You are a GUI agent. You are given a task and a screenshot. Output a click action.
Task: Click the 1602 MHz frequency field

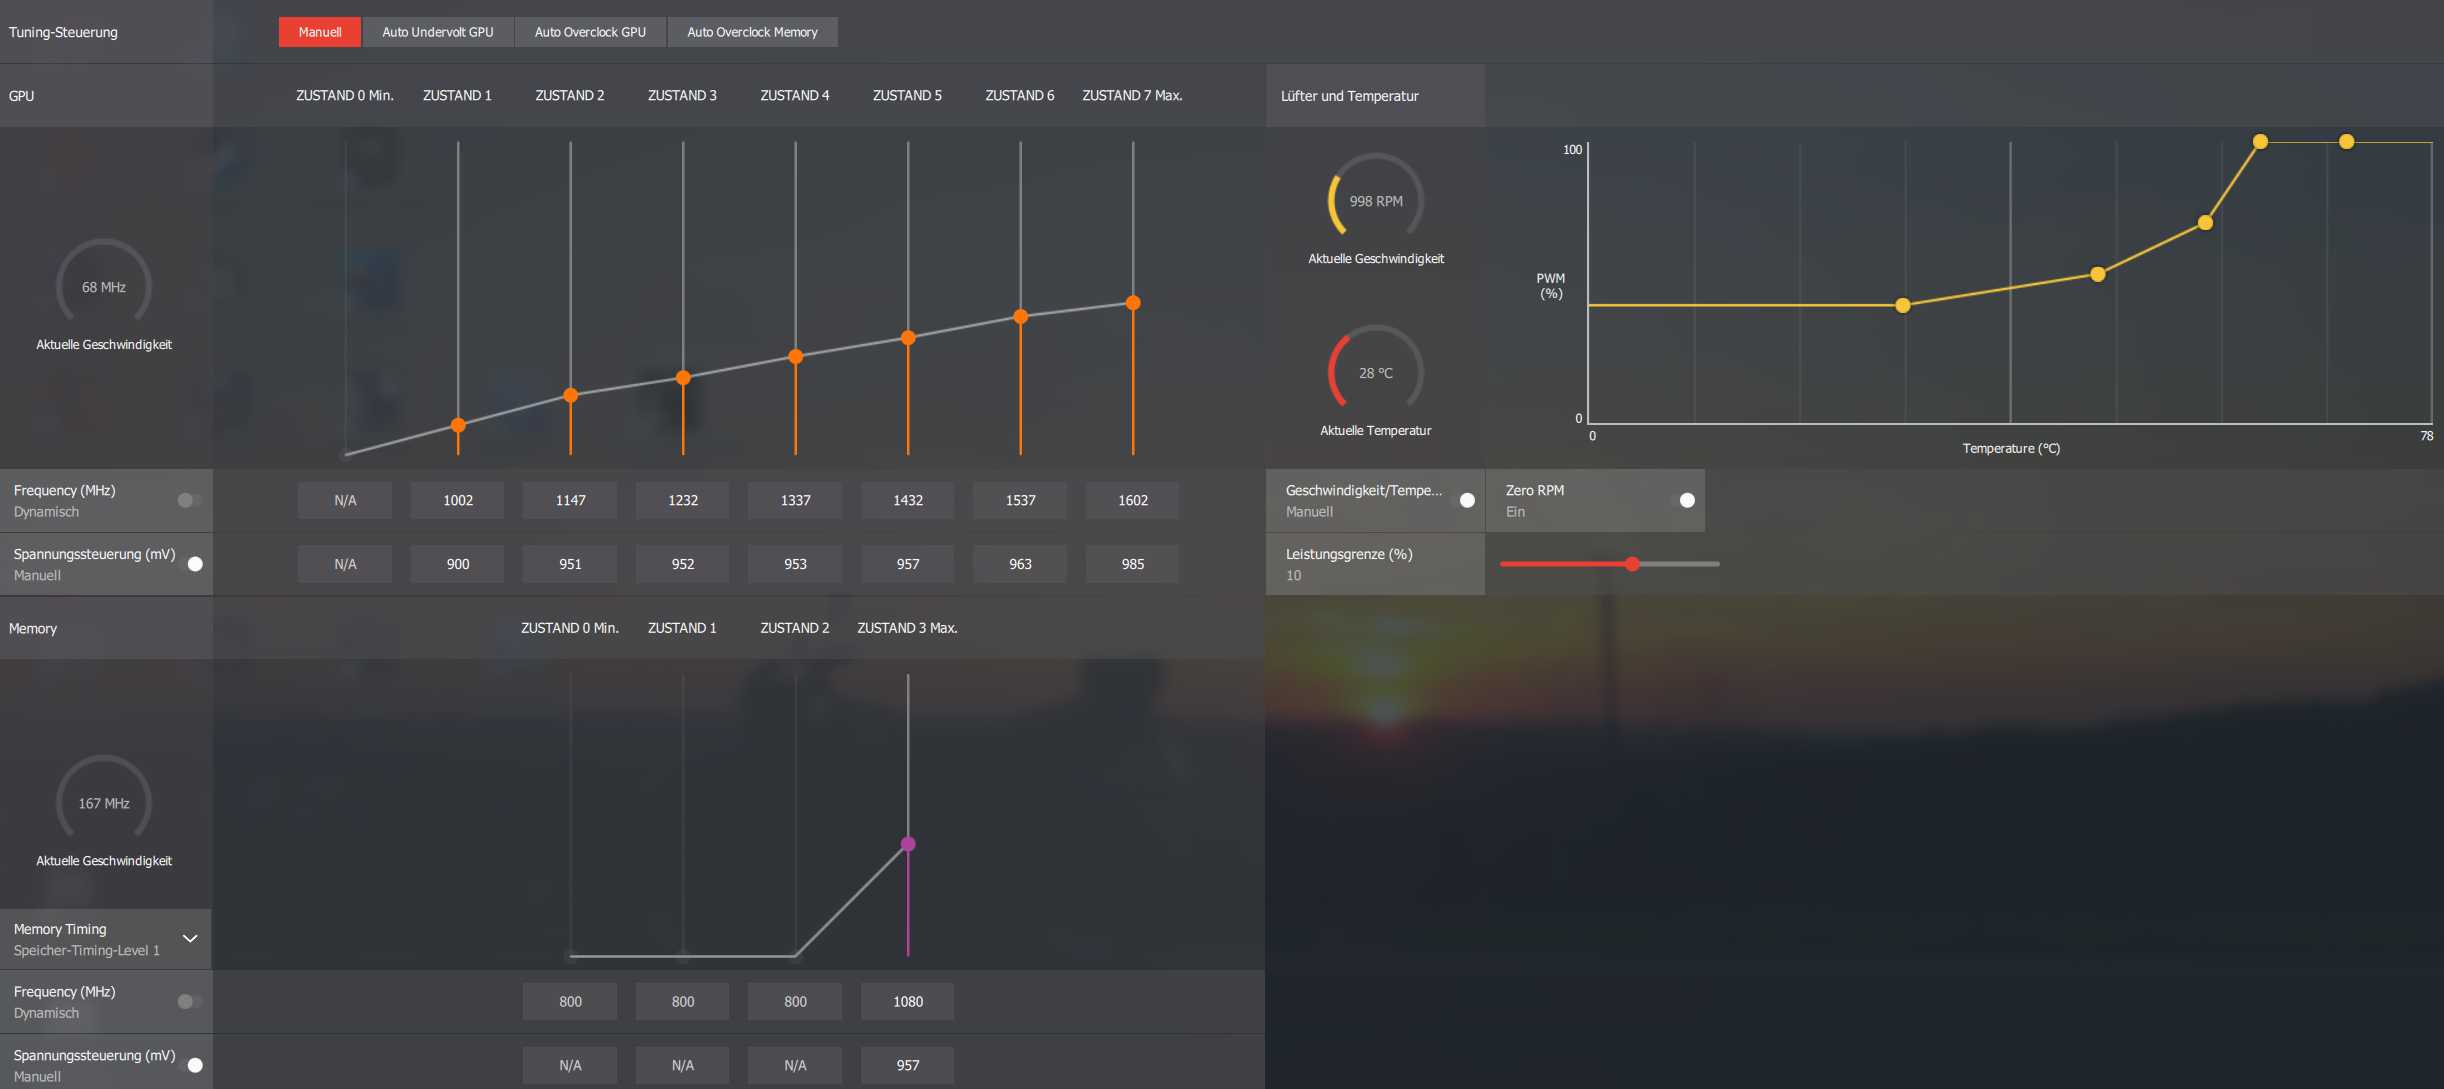1132,500
